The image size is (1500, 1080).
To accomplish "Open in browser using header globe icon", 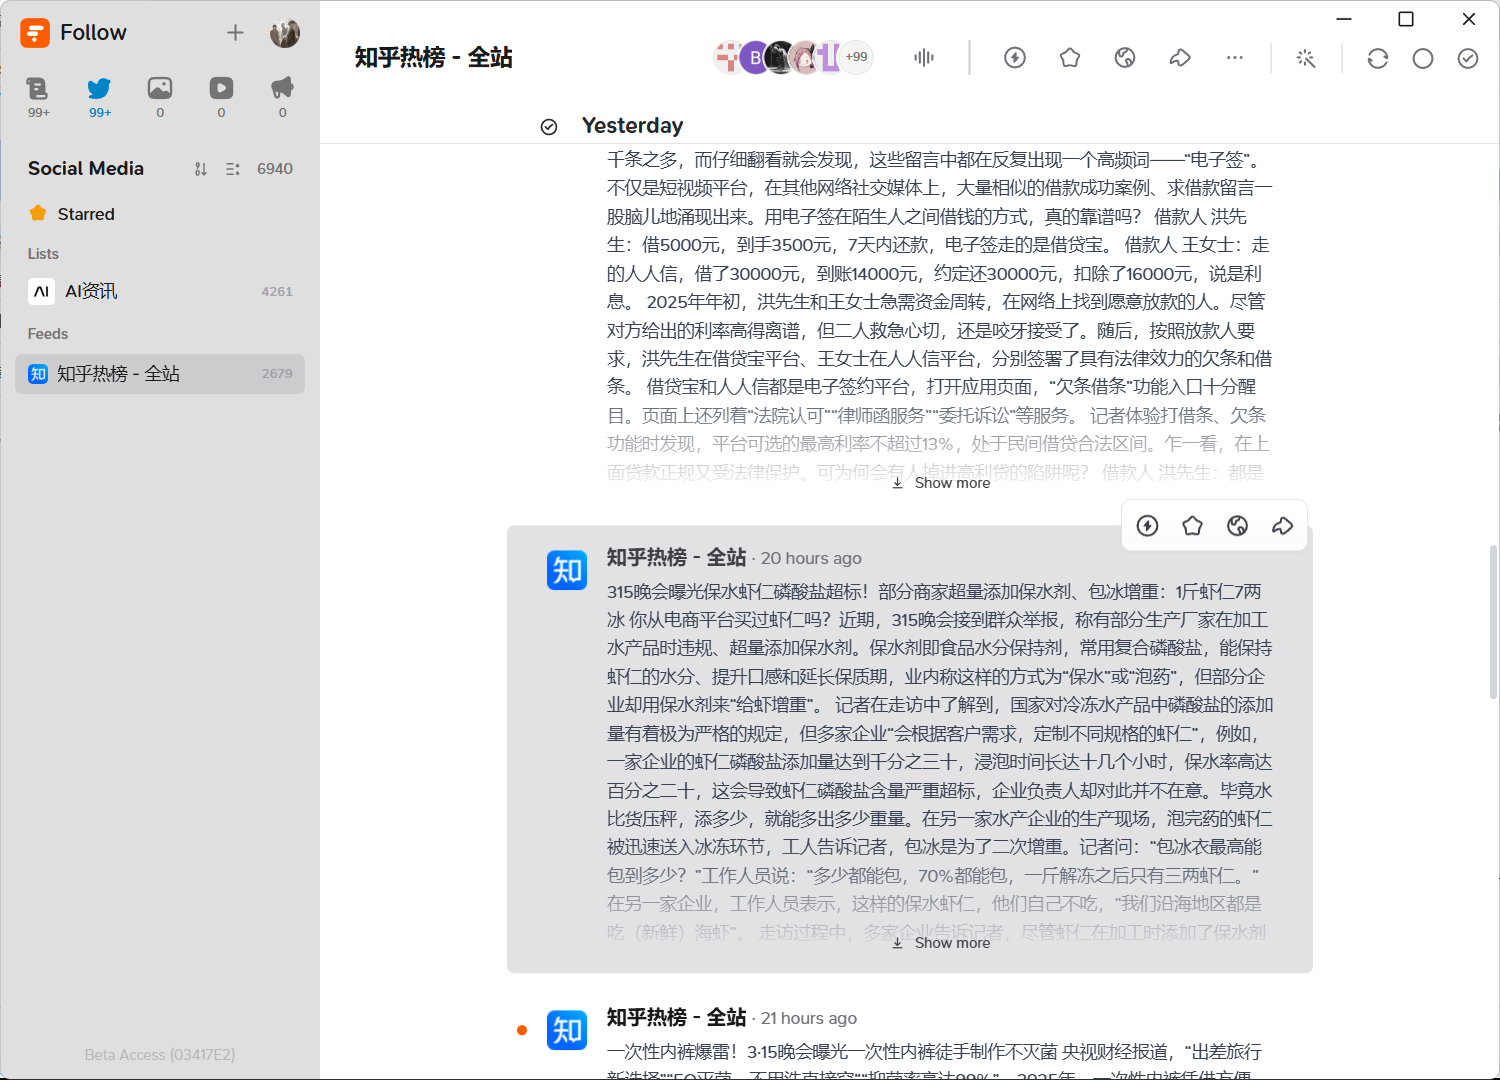I will 1125,58.
